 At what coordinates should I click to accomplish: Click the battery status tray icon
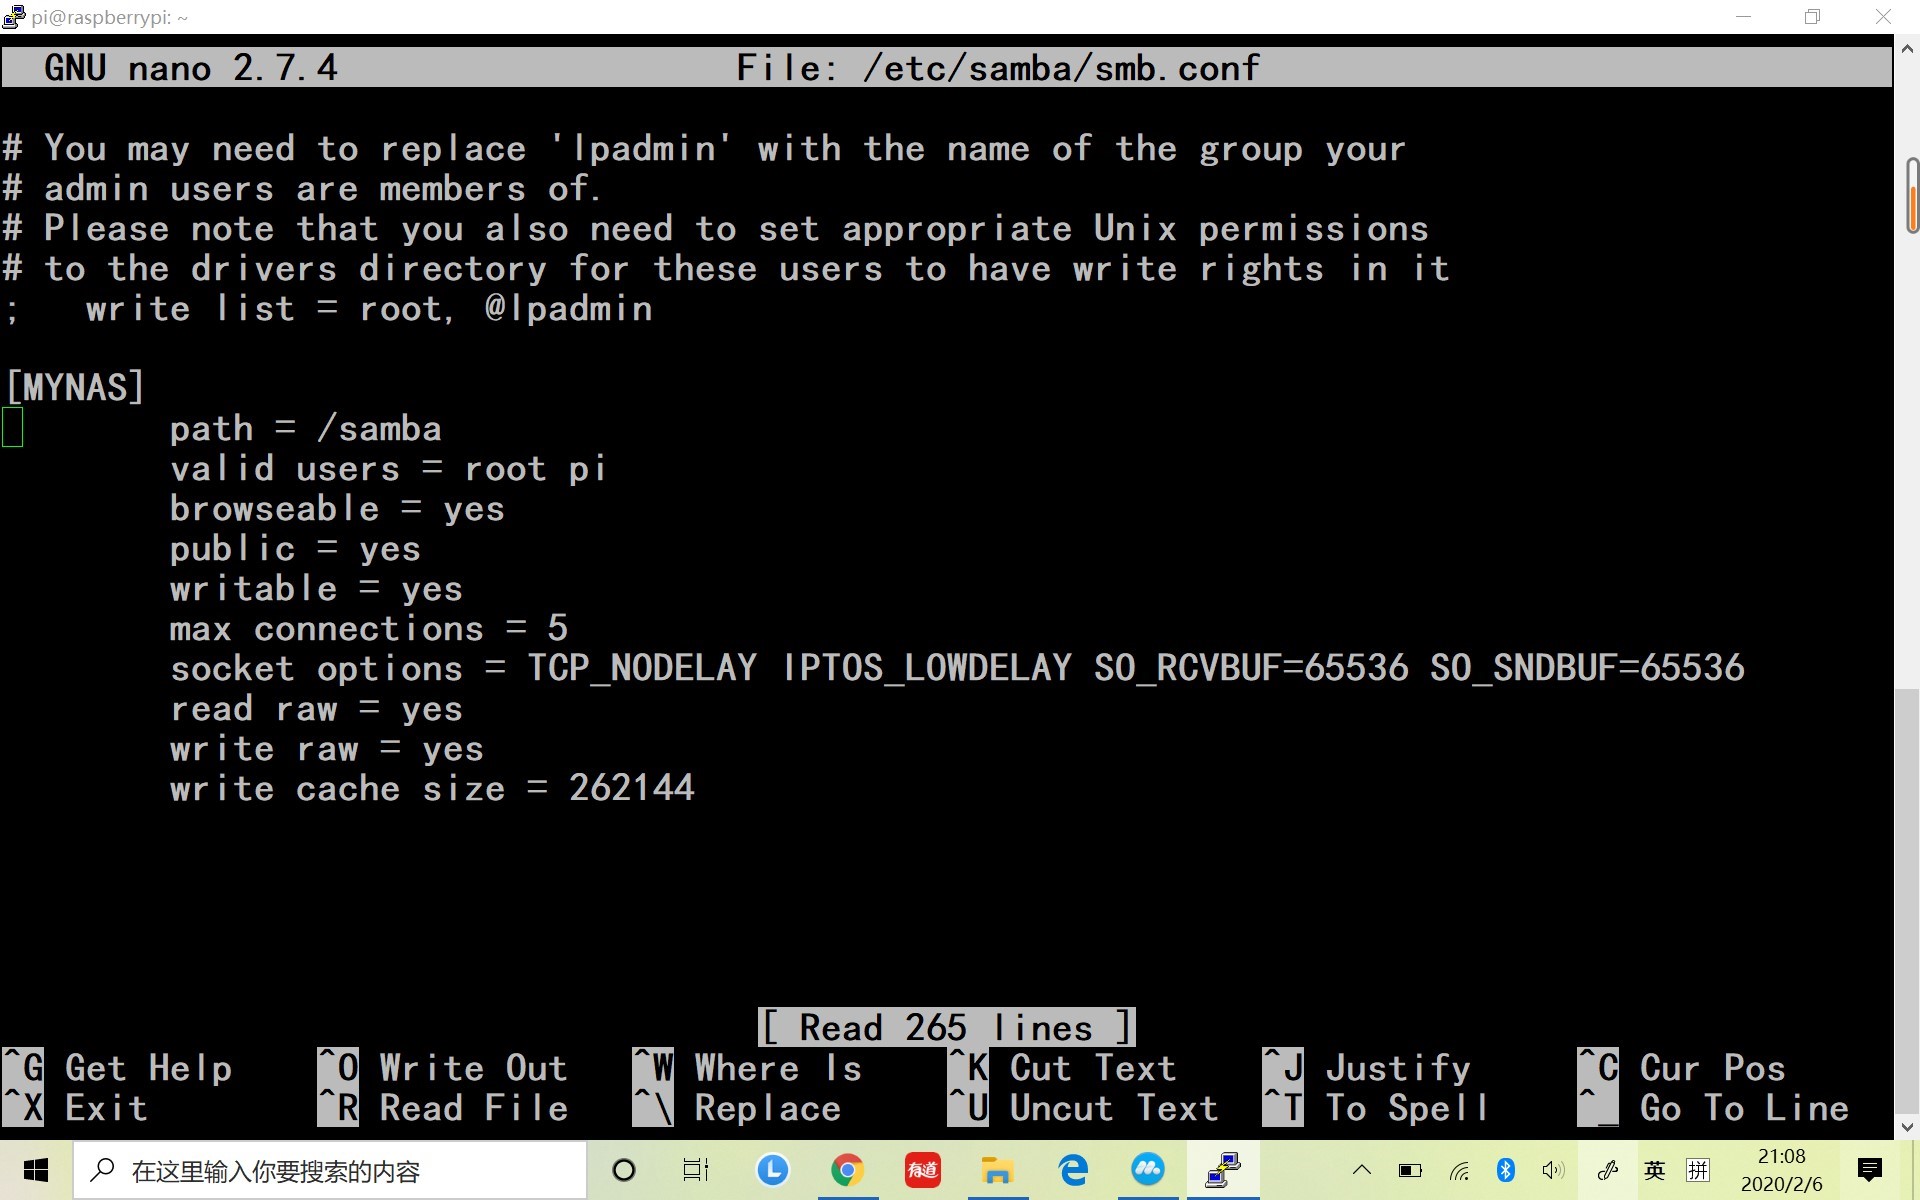[1410, 1170]
